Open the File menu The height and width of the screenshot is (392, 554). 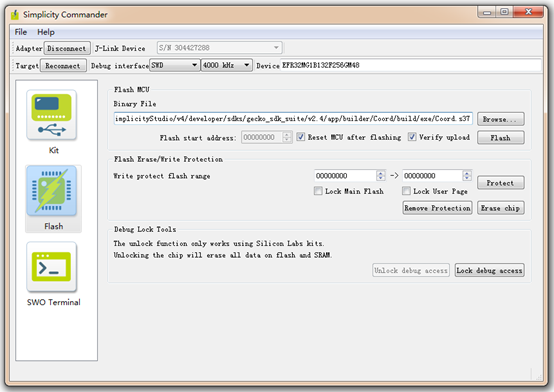[20, 32]
